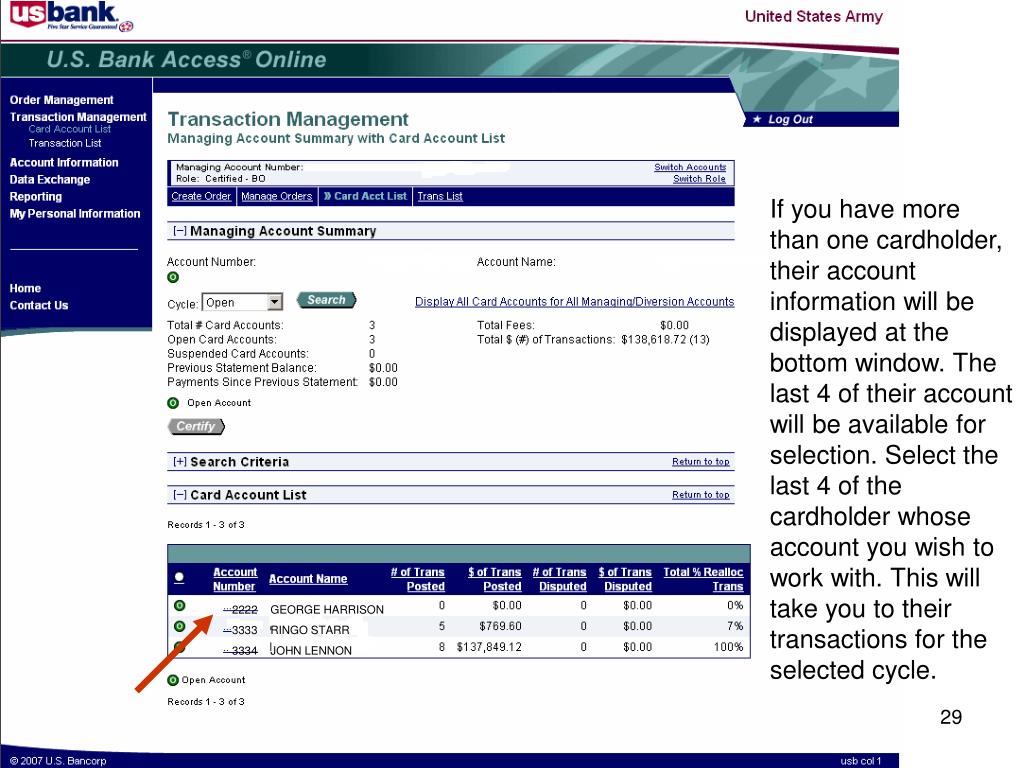
Task: Open My Personal Information in sidebar
Action: tap(75, 214)
